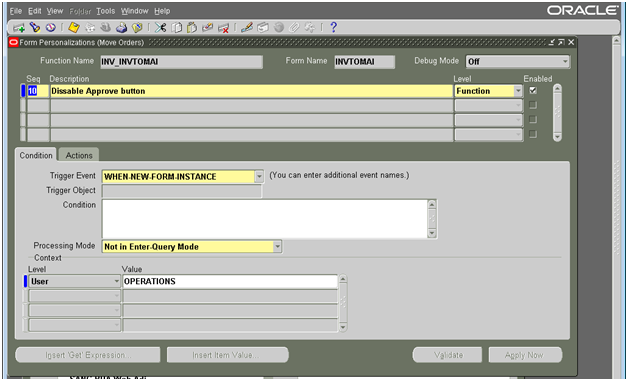Click Condition box scroll down arrow
The width and height of the screenshot is (627, 379).
(x=432, y=233)
